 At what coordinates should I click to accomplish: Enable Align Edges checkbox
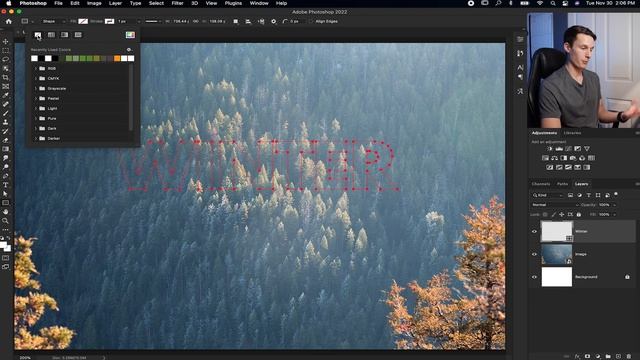coord(312,21)
